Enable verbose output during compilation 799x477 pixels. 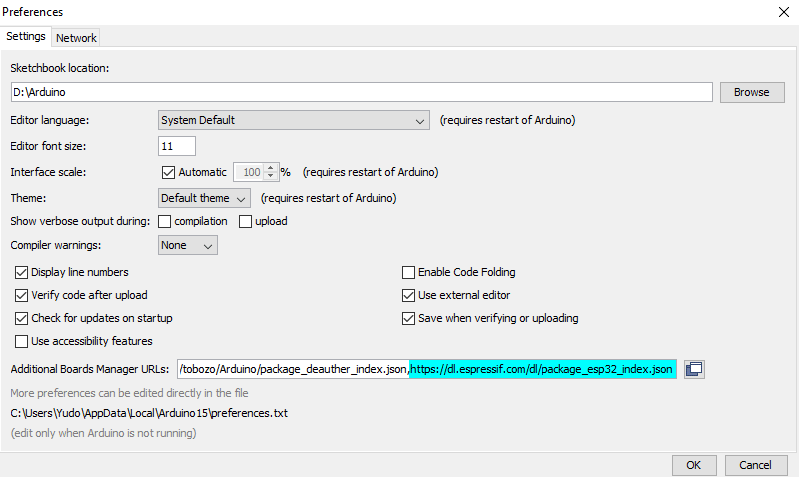[x=165, y=221]
